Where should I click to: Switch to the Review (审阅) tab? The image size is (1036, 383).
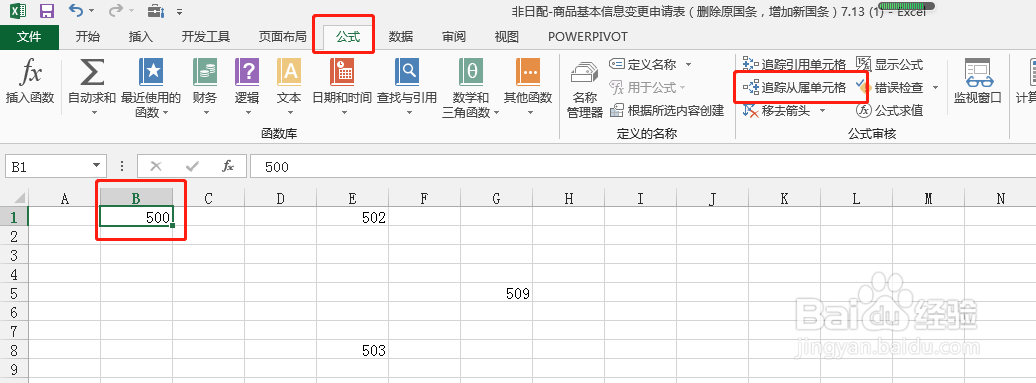453,37
